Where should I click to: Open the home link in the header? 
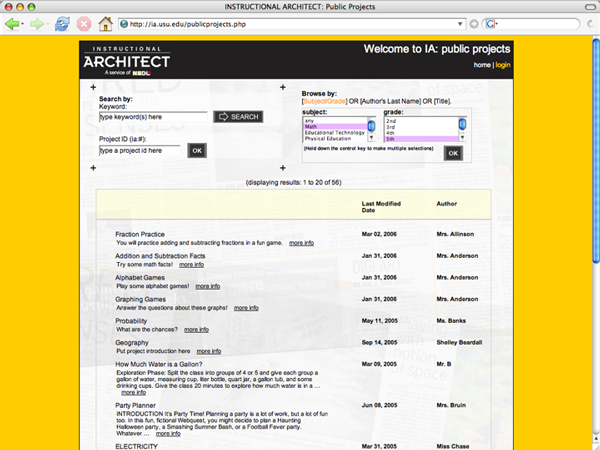482,65
